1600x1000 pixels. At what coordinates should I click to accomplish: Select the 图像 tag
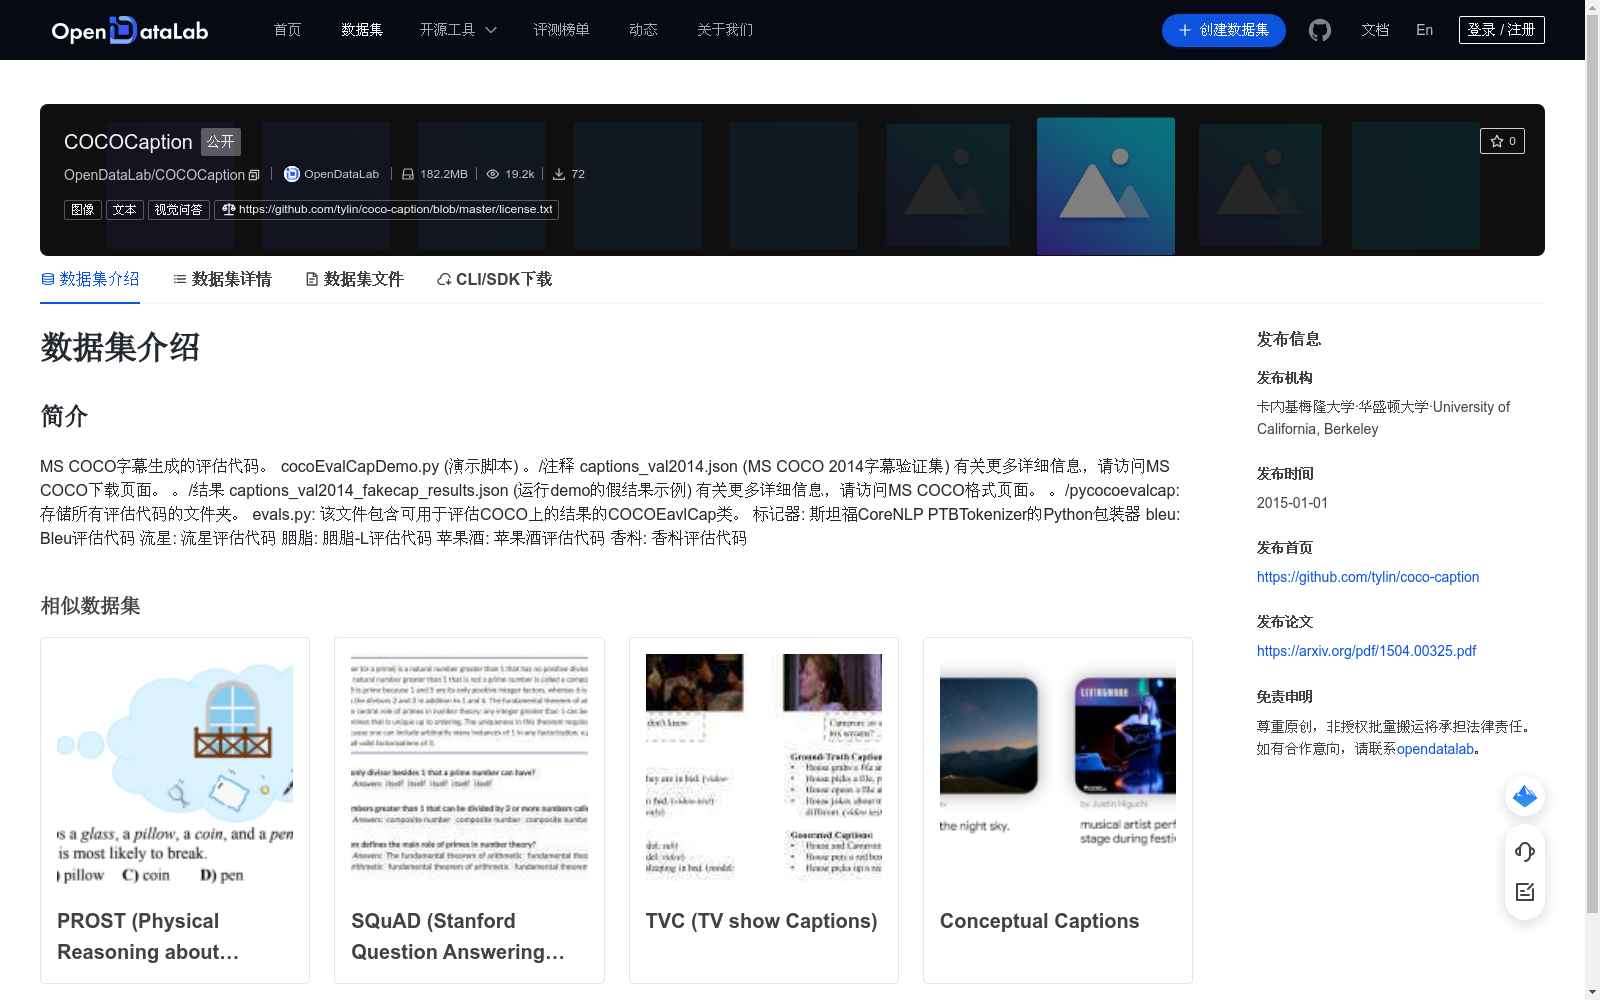(x=83, y=210)
